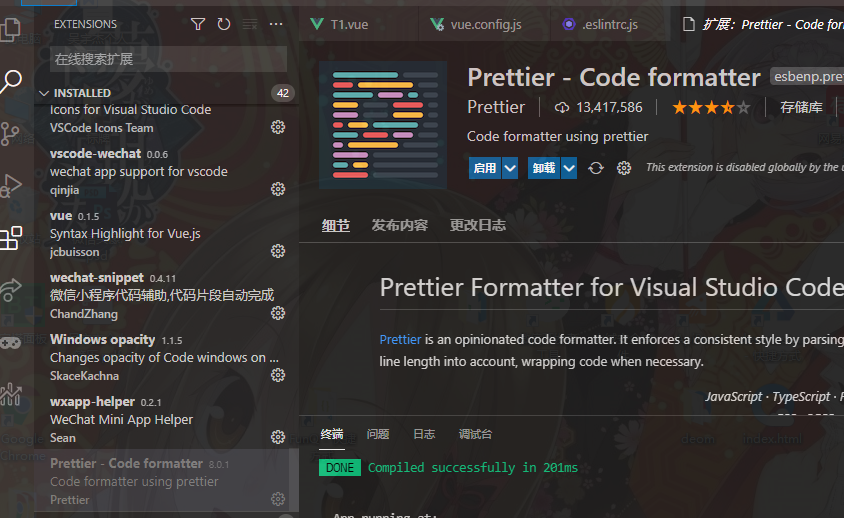Open Extensions view in activity bar

(11, 237)
